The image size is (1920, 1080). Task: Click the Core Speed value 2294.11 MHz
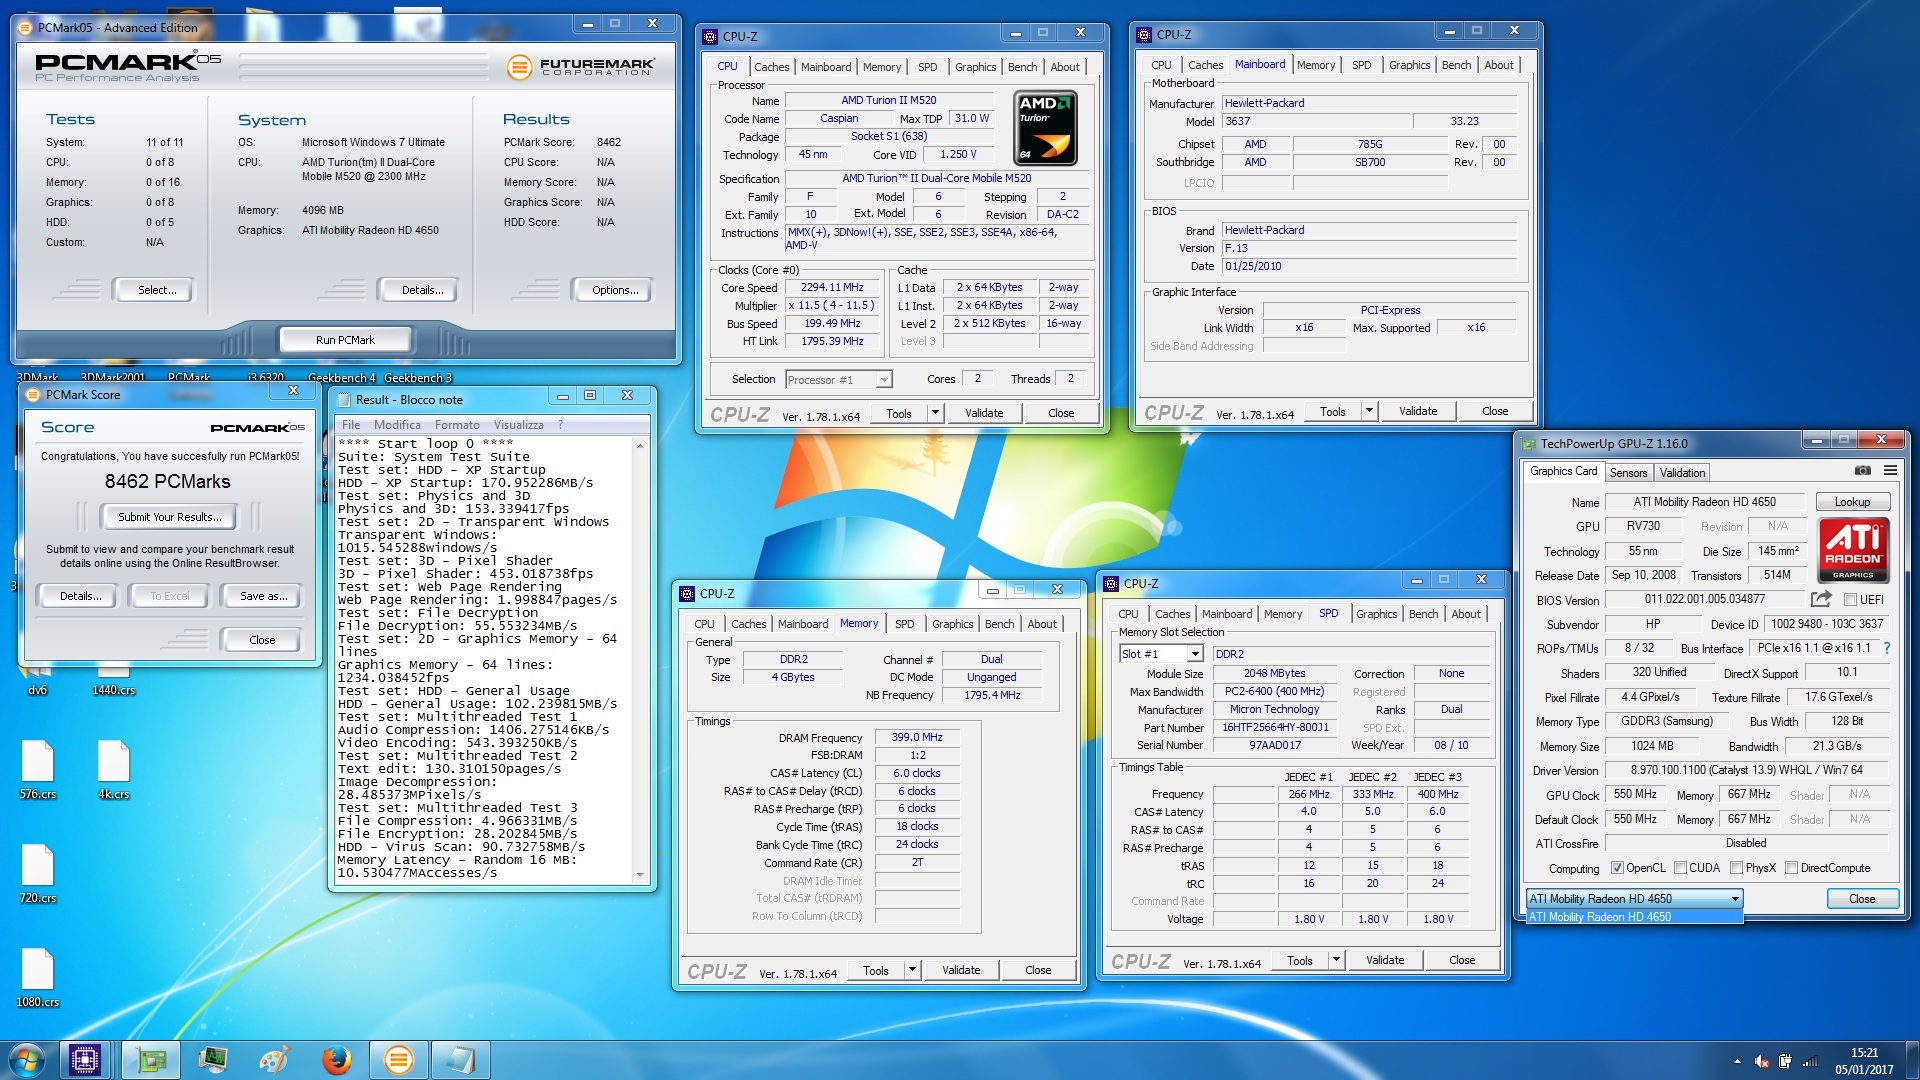pos(832,288)
